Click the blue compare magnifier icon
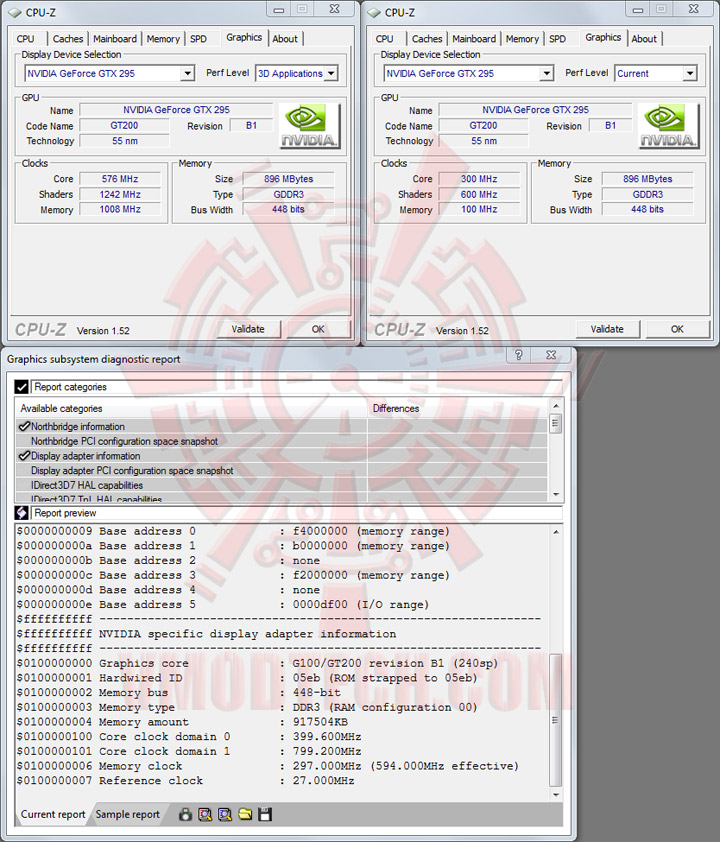The image size is (720, 842). pos(225,815)
